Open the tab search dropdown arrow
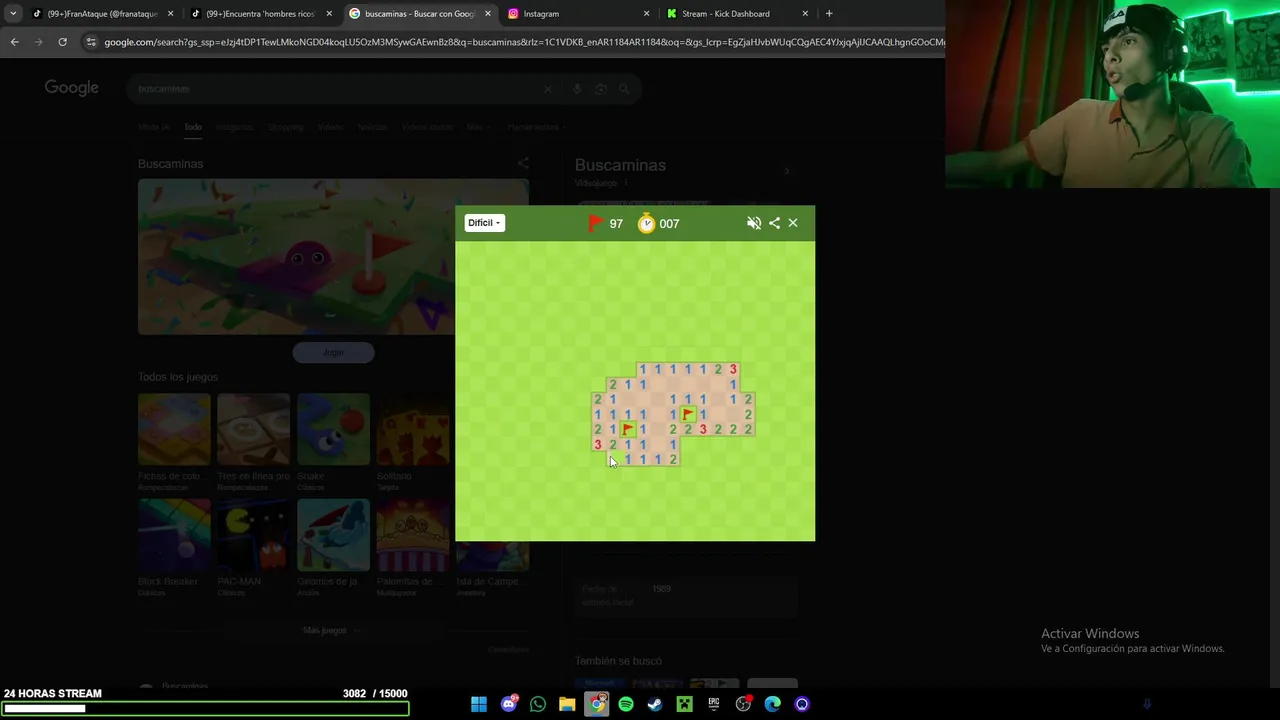1280x720 pixels. tap(12, 14)
